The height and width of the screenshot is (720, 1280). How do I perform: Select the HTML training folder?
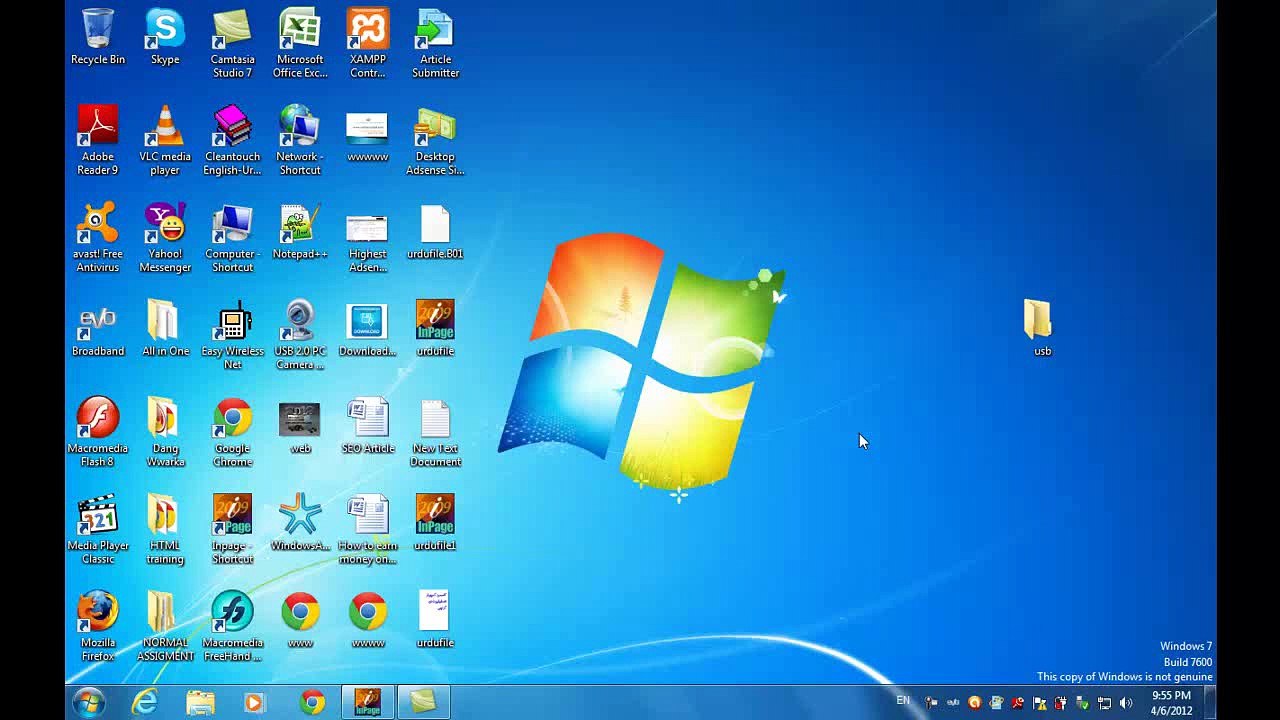[165, 529]
